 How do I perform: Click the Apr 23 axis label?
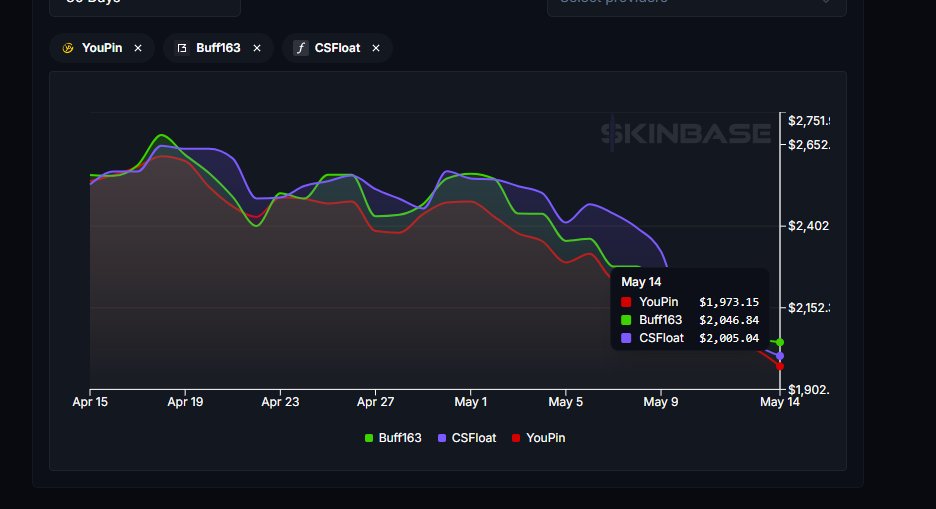pos(280,402)
